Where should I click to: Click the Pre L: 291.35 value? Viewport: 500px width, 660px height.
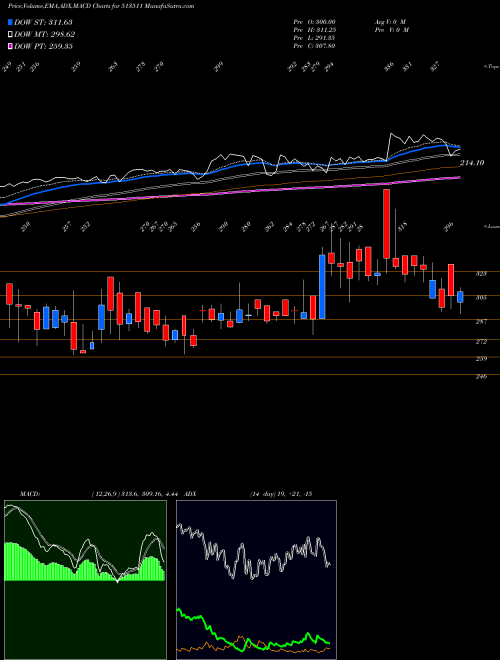315,38
